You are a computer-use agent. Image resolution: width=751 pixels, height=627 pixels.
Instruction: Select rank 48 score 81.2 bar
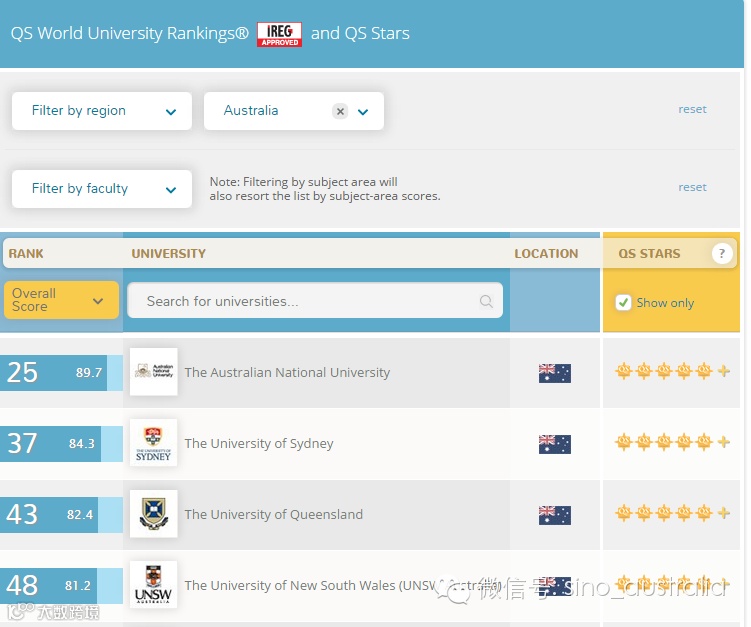coord(61,585)
